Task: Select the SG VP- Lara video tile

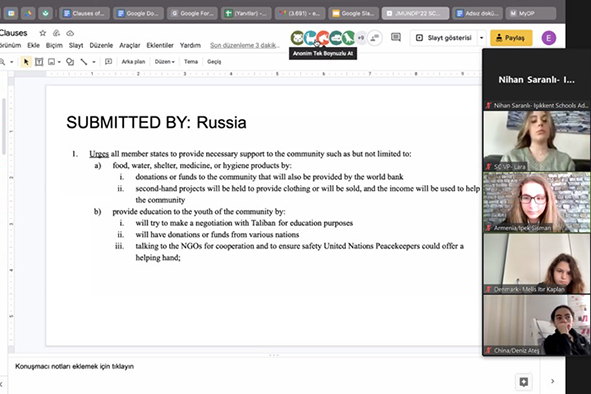Action: tap(537, 141)
